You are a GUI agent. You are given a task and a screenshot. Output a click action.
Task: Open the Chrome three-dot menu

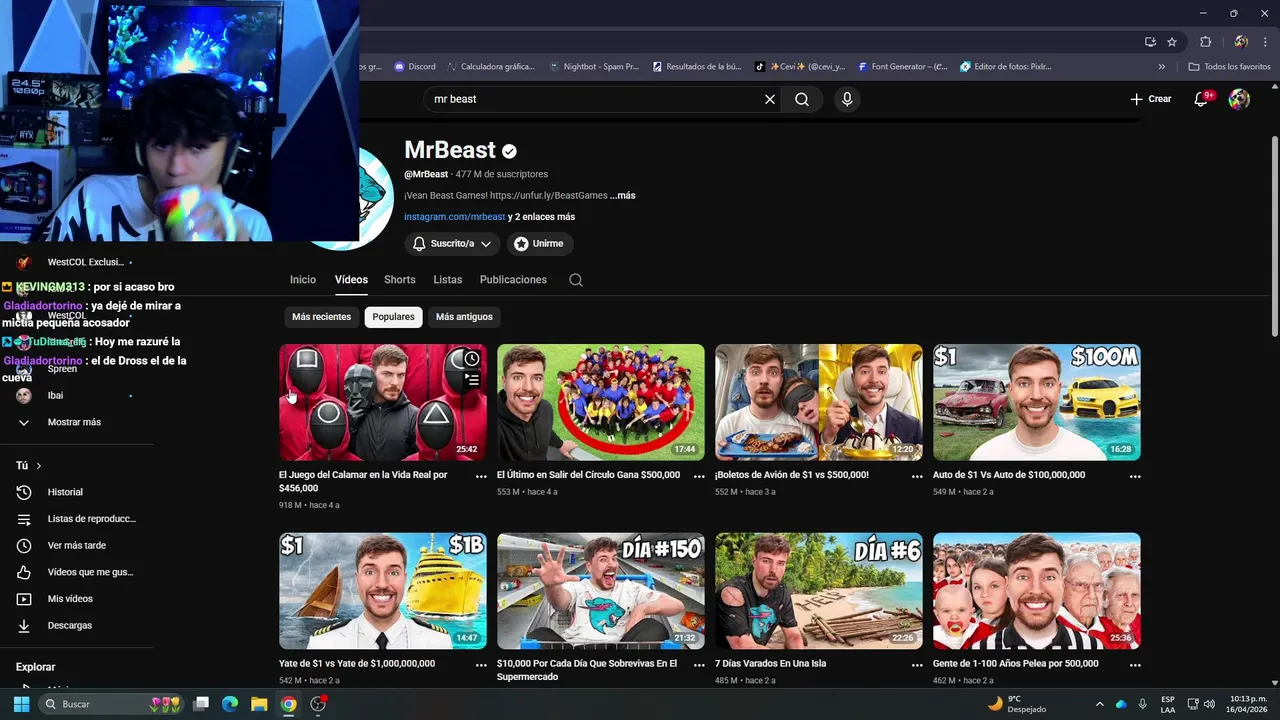[1264, 42]
